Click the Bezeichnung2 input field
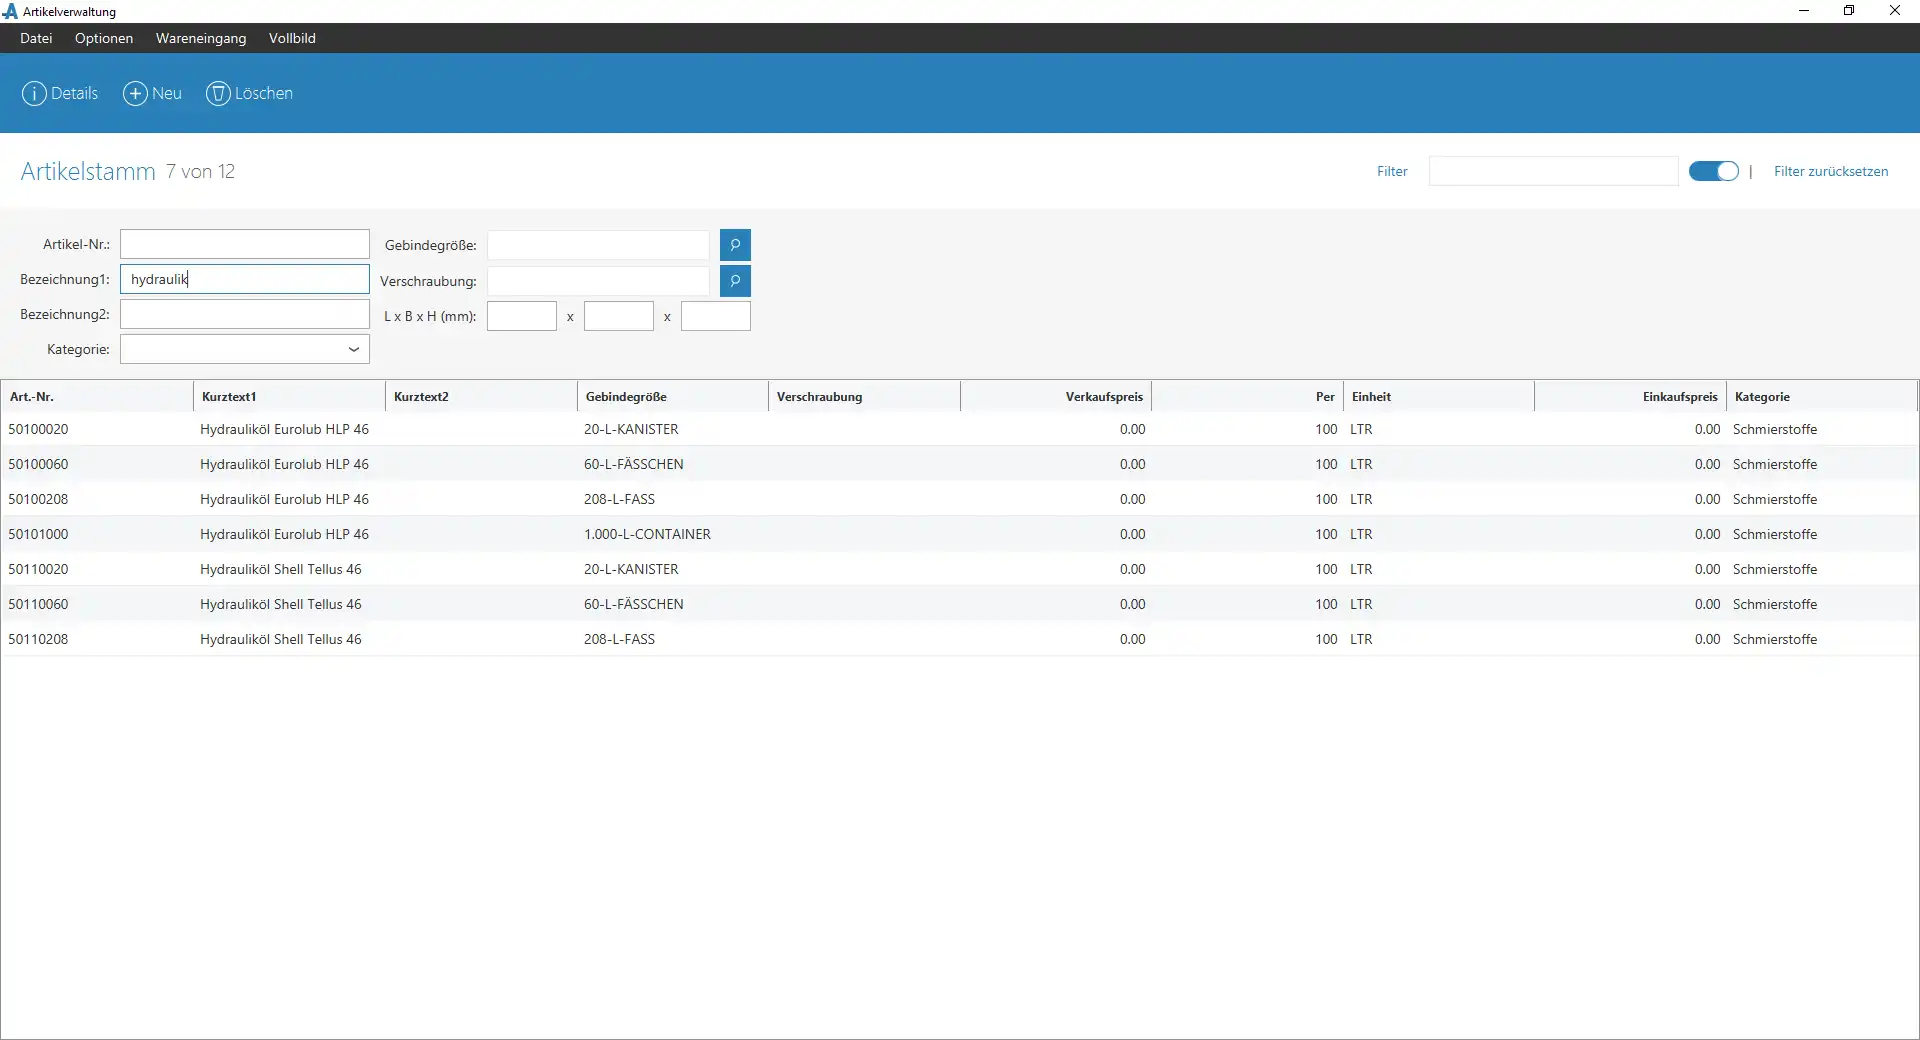1920x1040 pixels. click(245, 314)
